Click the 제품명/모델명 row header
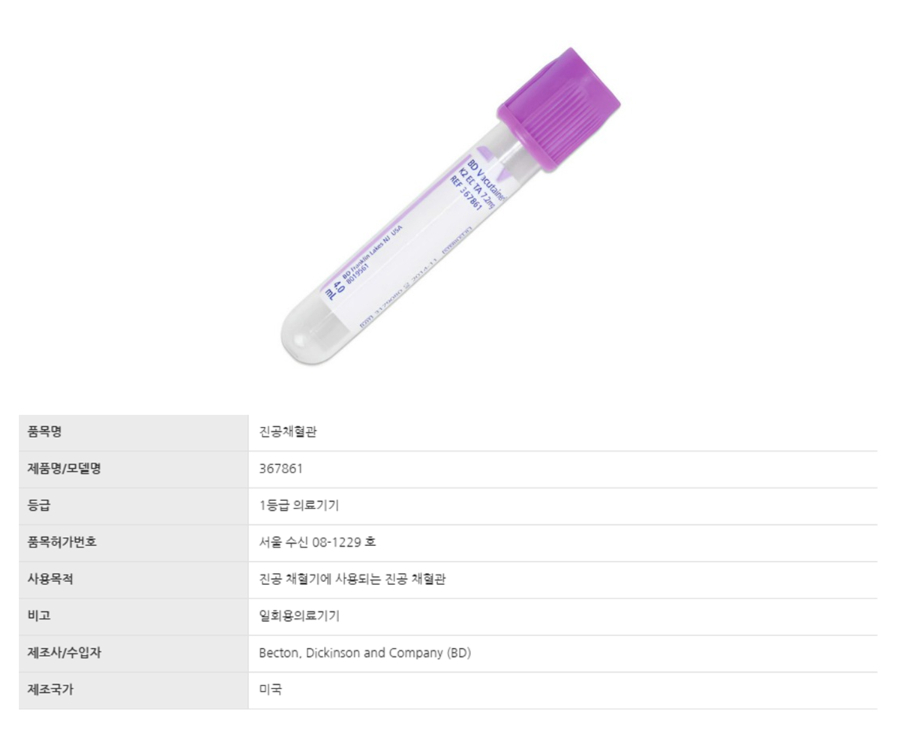900x750 pixels. pos(64,468)
